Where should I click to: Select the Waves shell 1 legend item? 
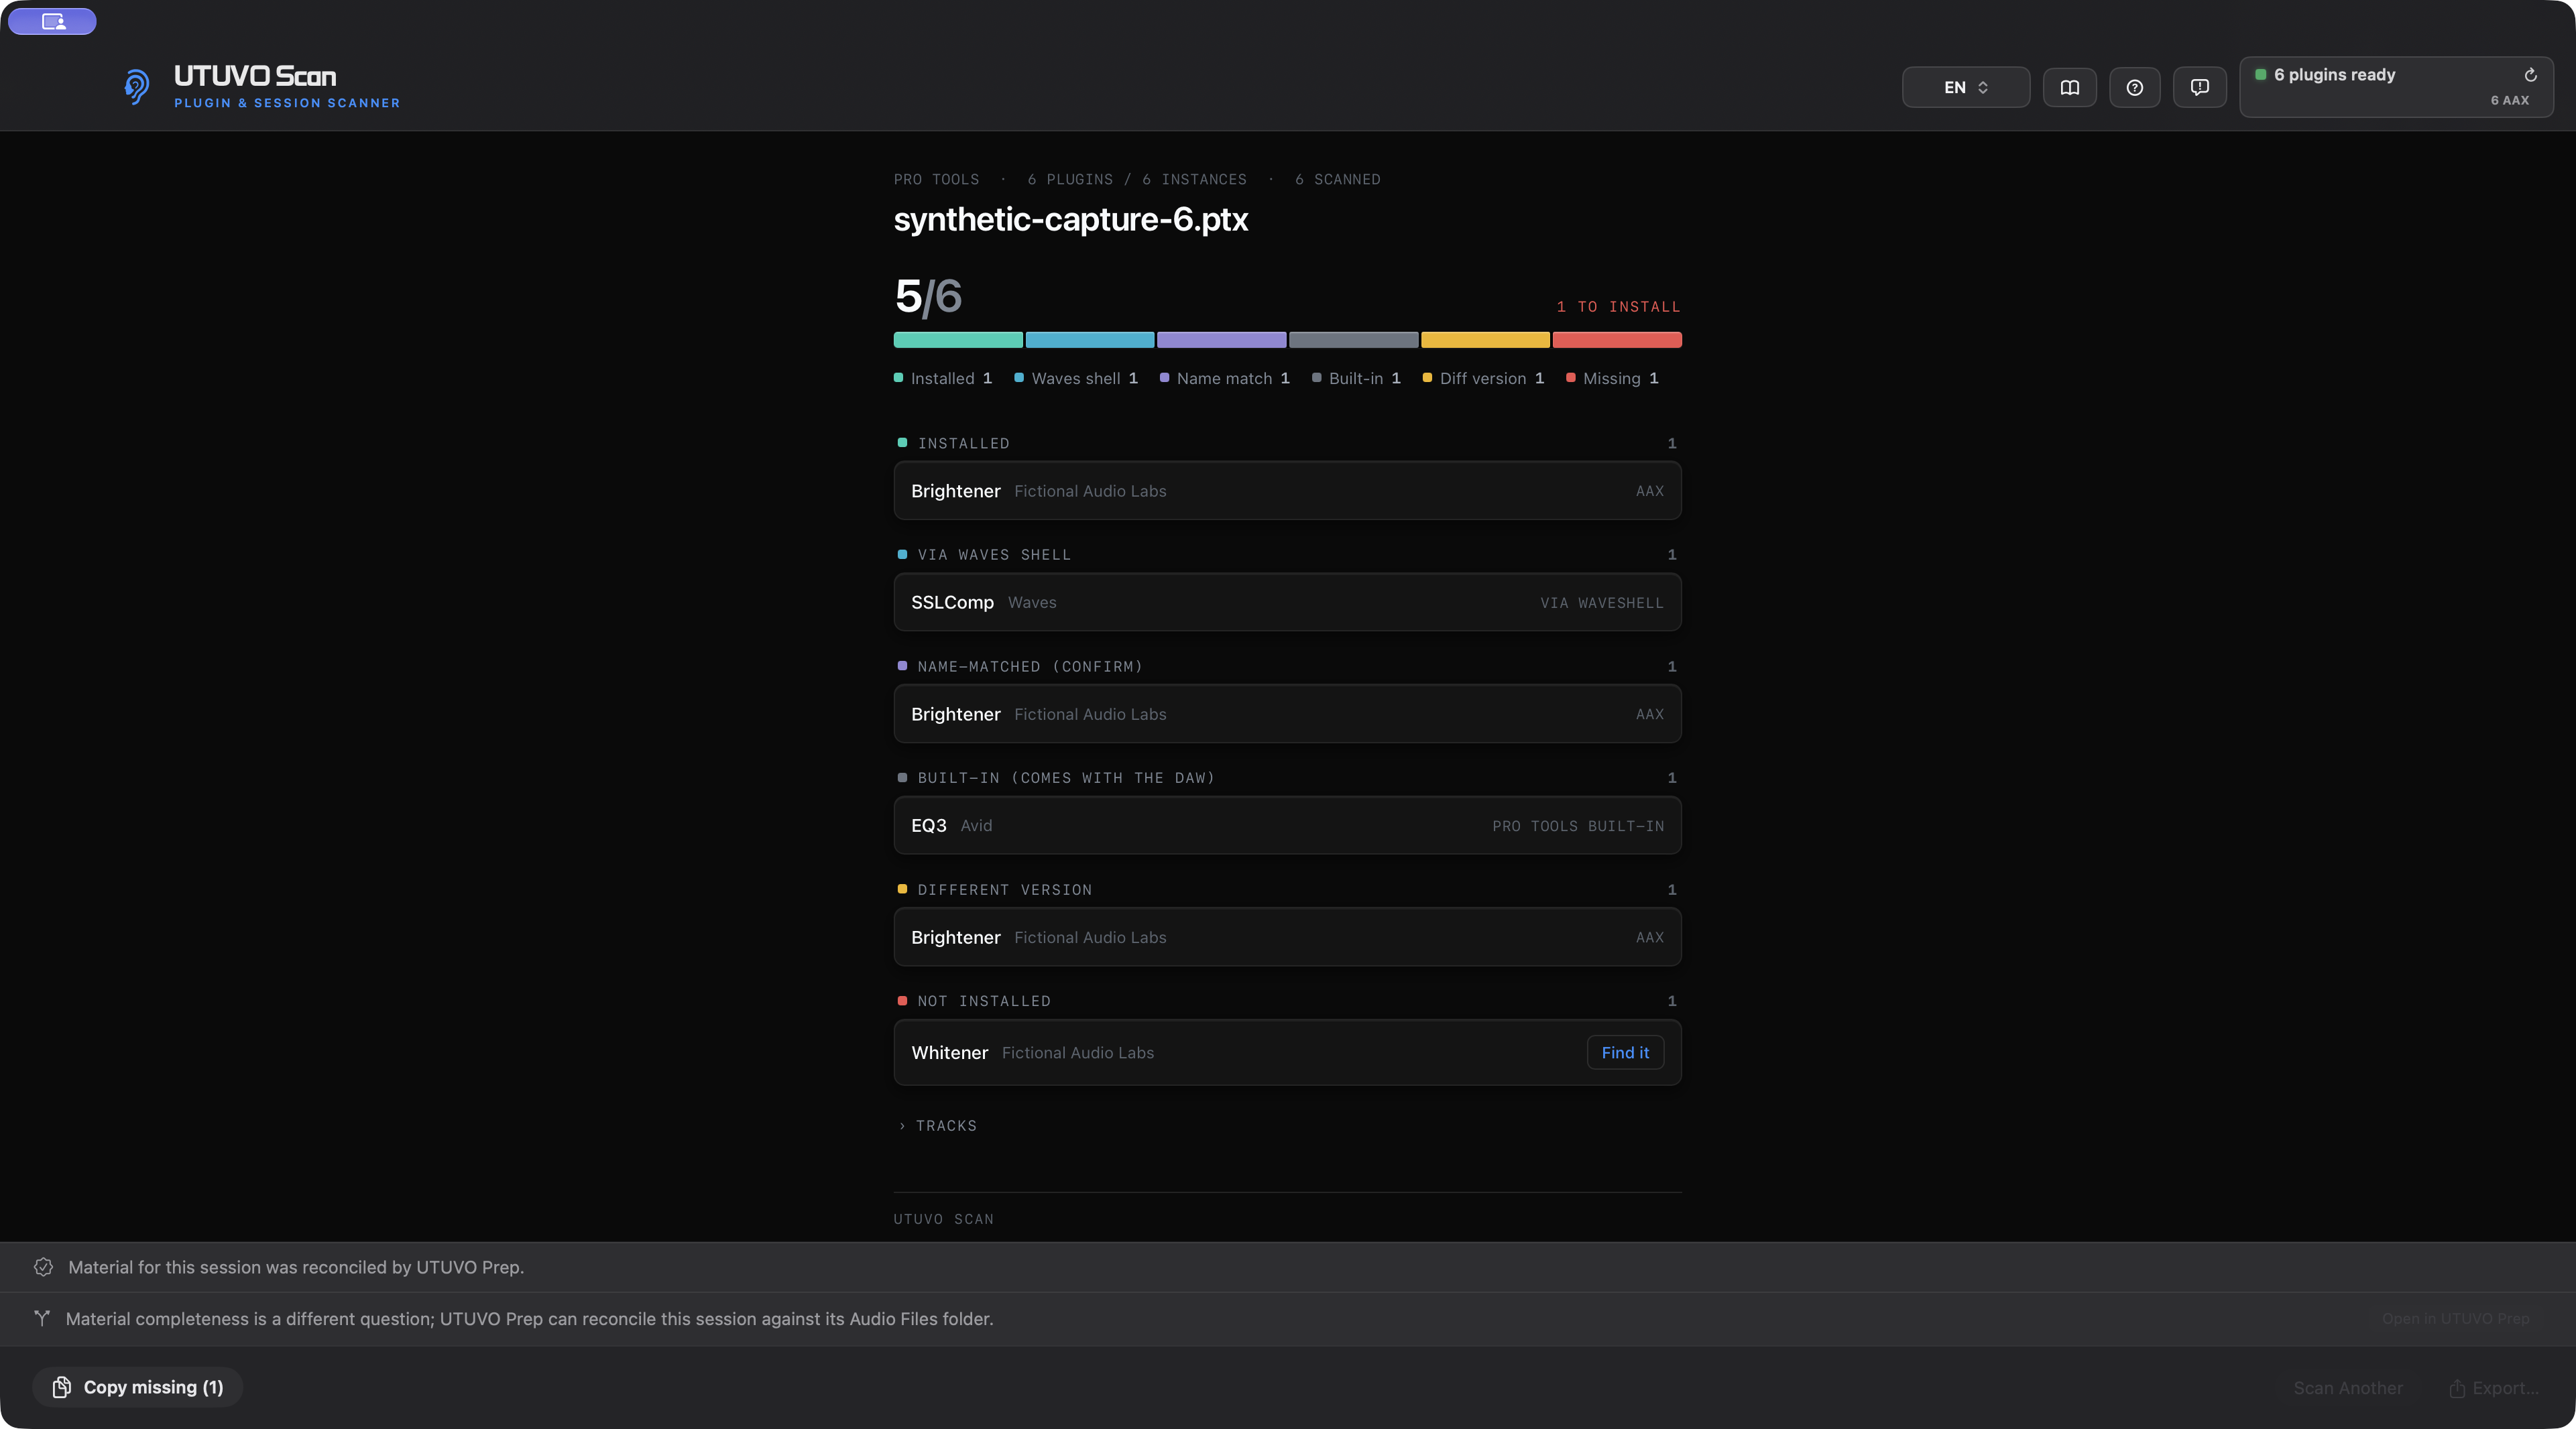point(1076,378)
